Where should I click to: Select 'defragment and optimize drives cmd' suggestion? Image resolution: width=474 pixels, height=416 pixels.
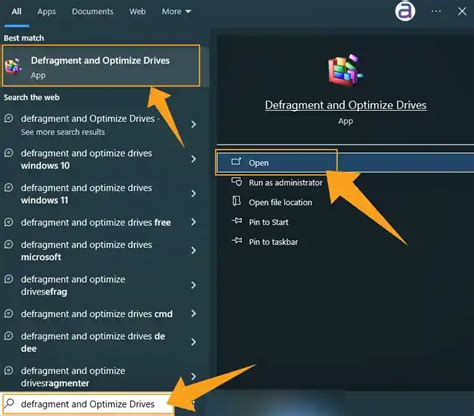click(97, 314)
